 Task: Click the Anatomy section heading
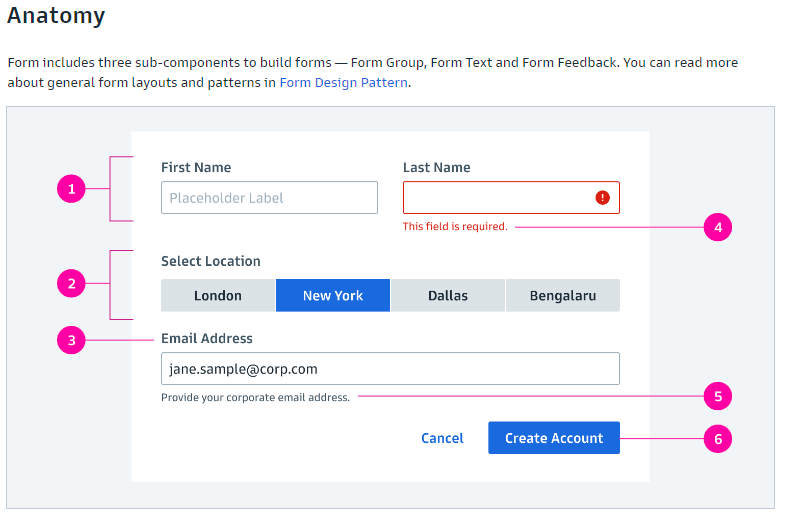click(x=56, y=16)
